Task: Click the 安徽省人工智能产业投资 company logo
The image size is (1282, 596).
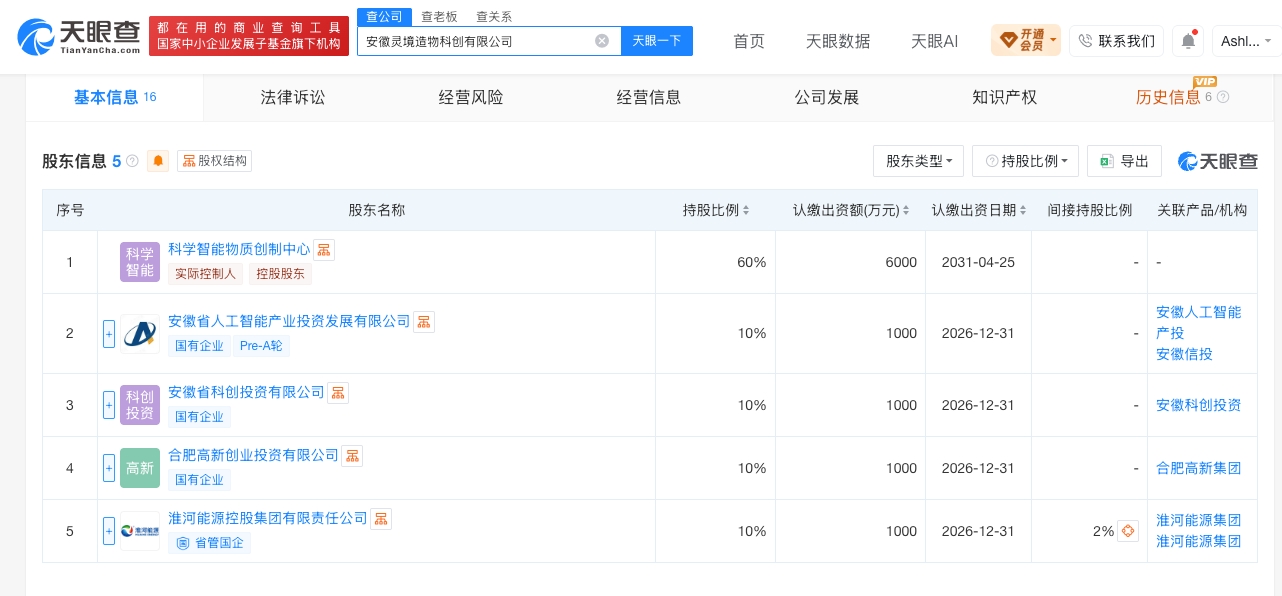Action: tap(140, 334)
